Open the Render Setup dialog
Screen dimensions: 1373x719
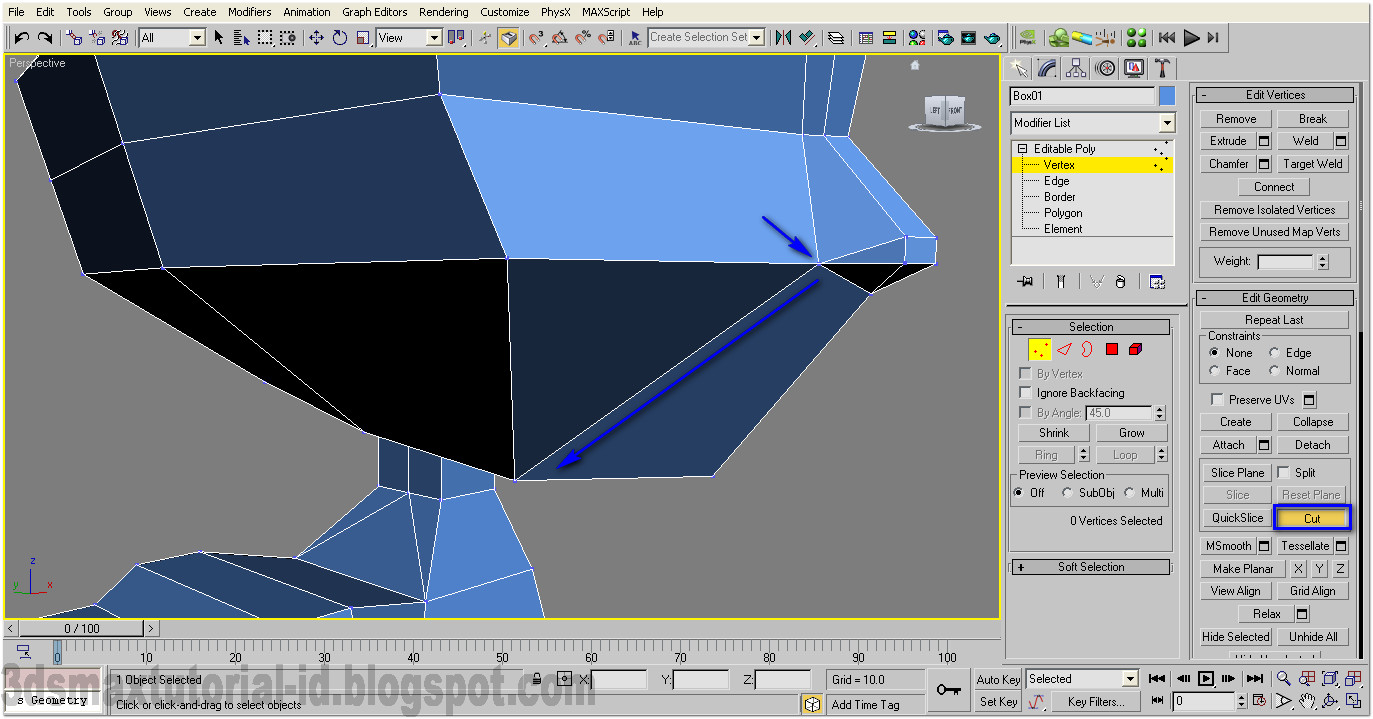click(944, 37)
